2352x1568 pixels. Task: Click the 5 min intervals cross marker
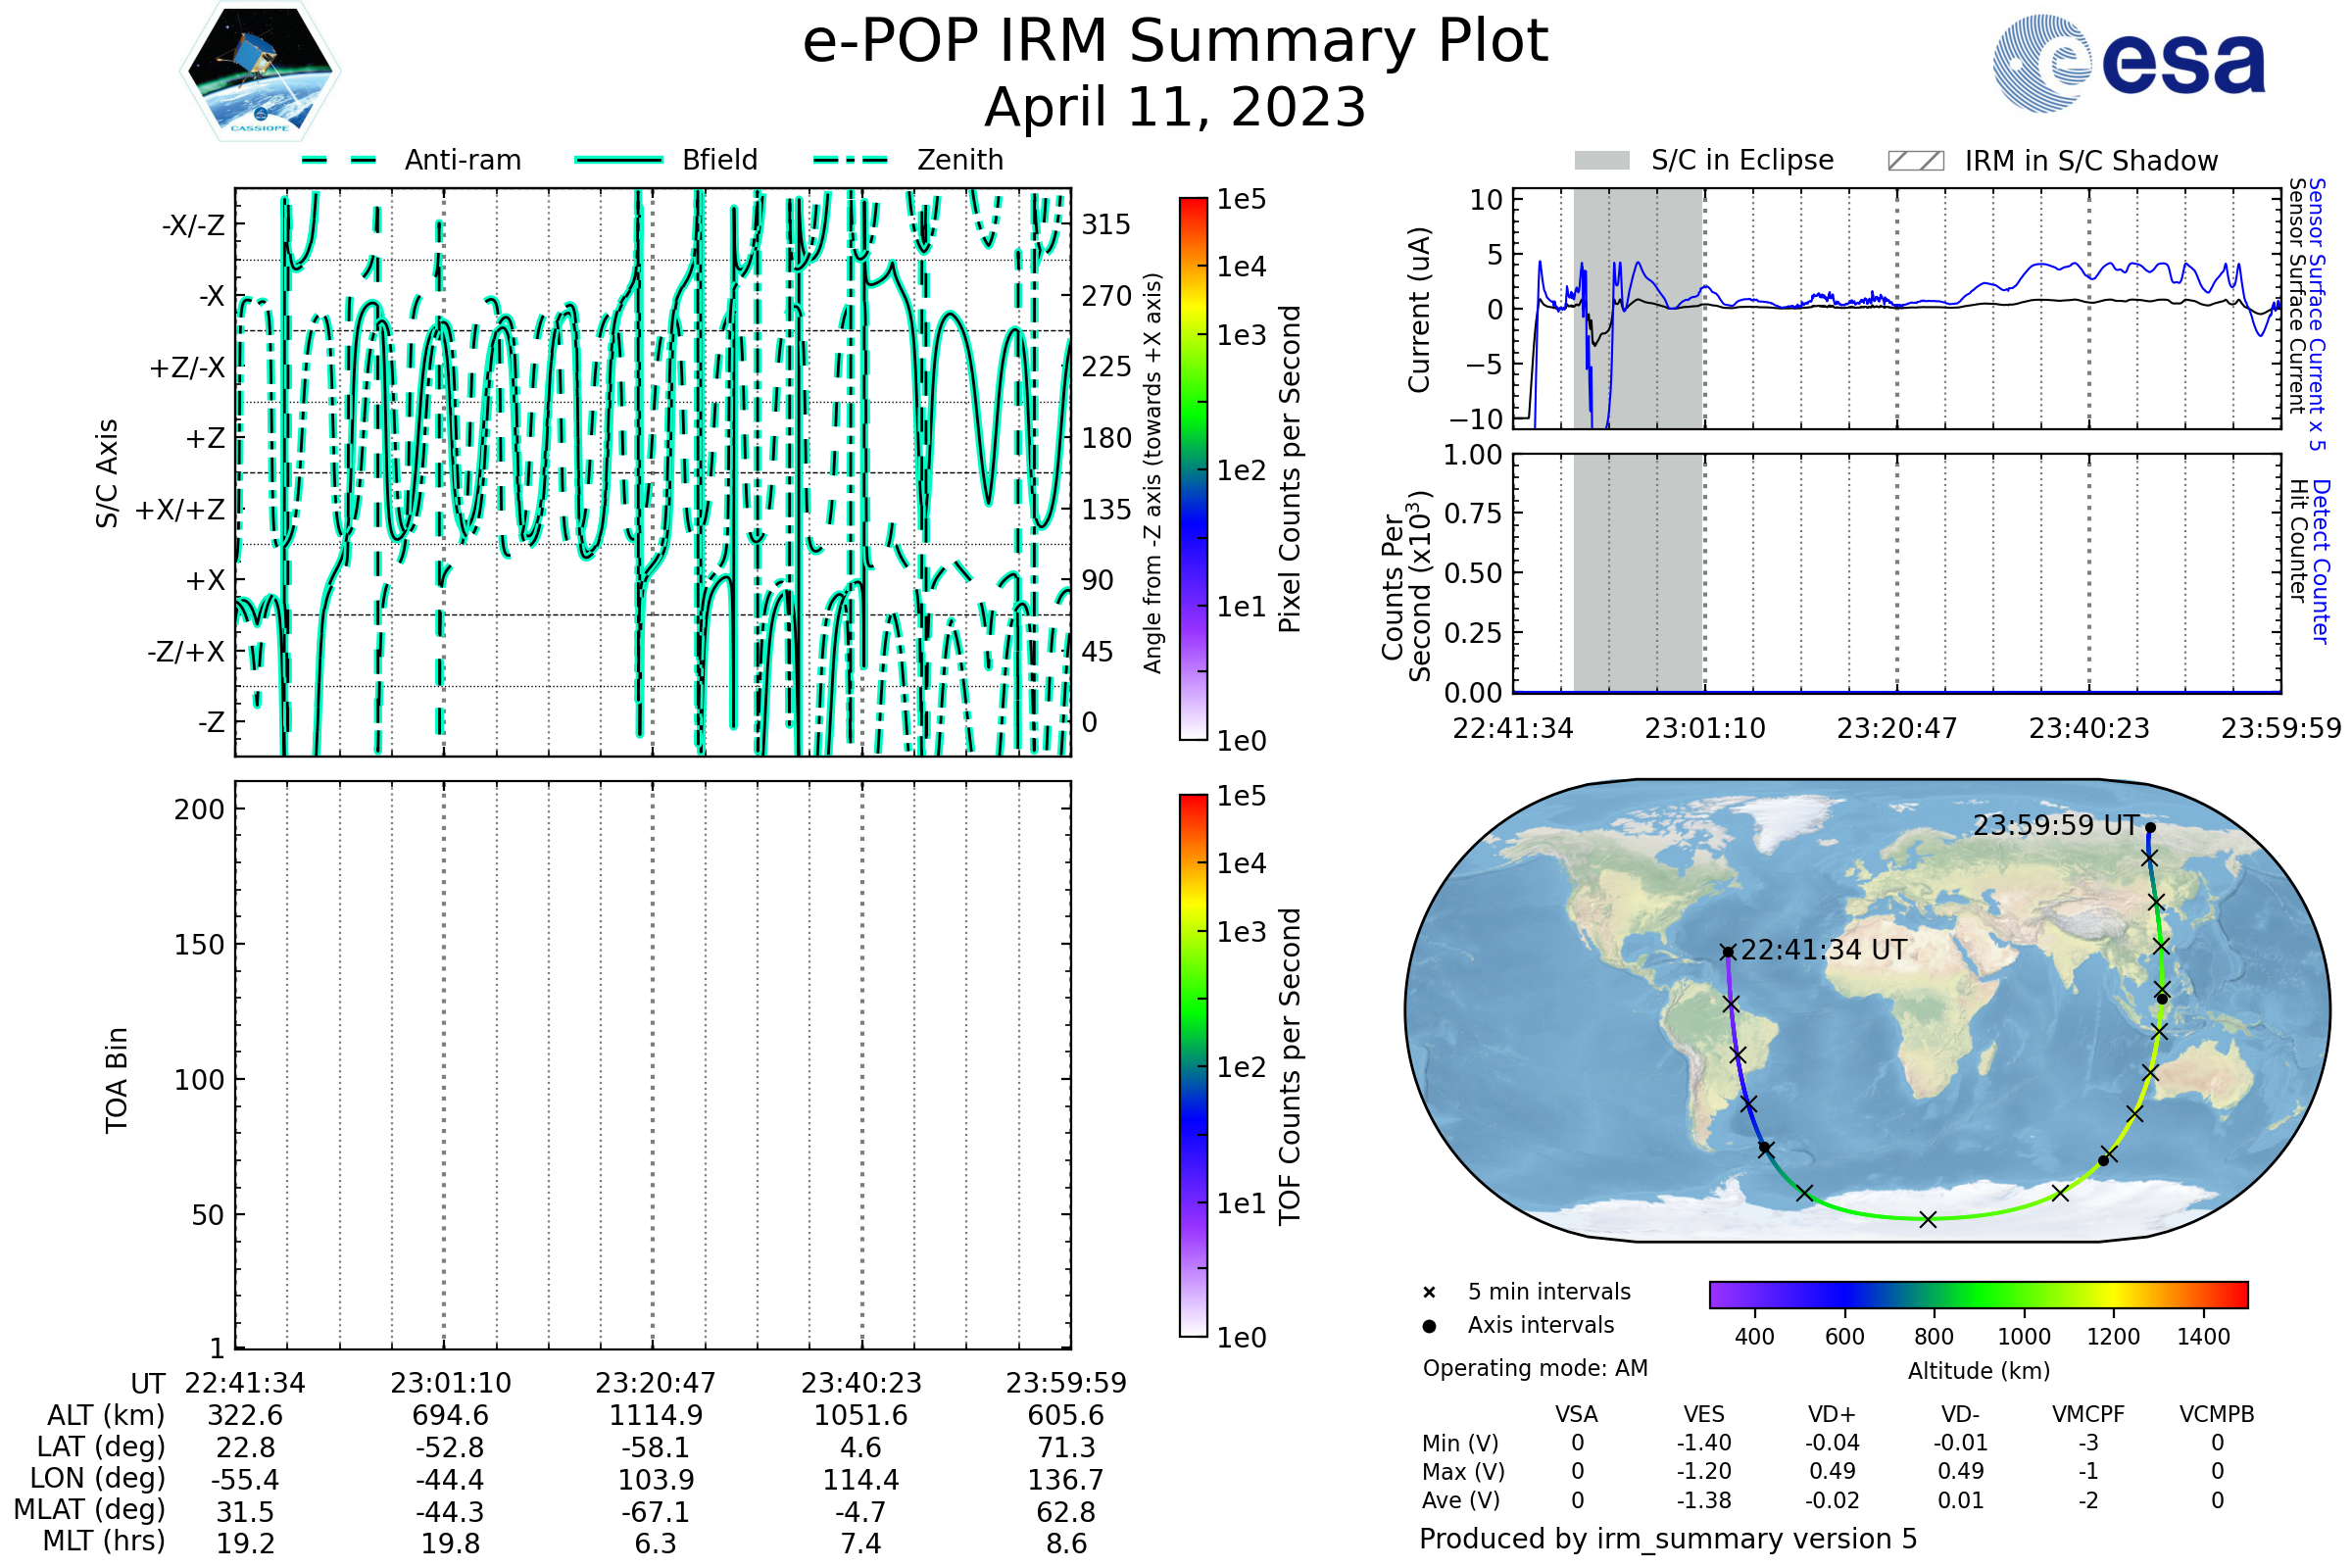1429,1293
